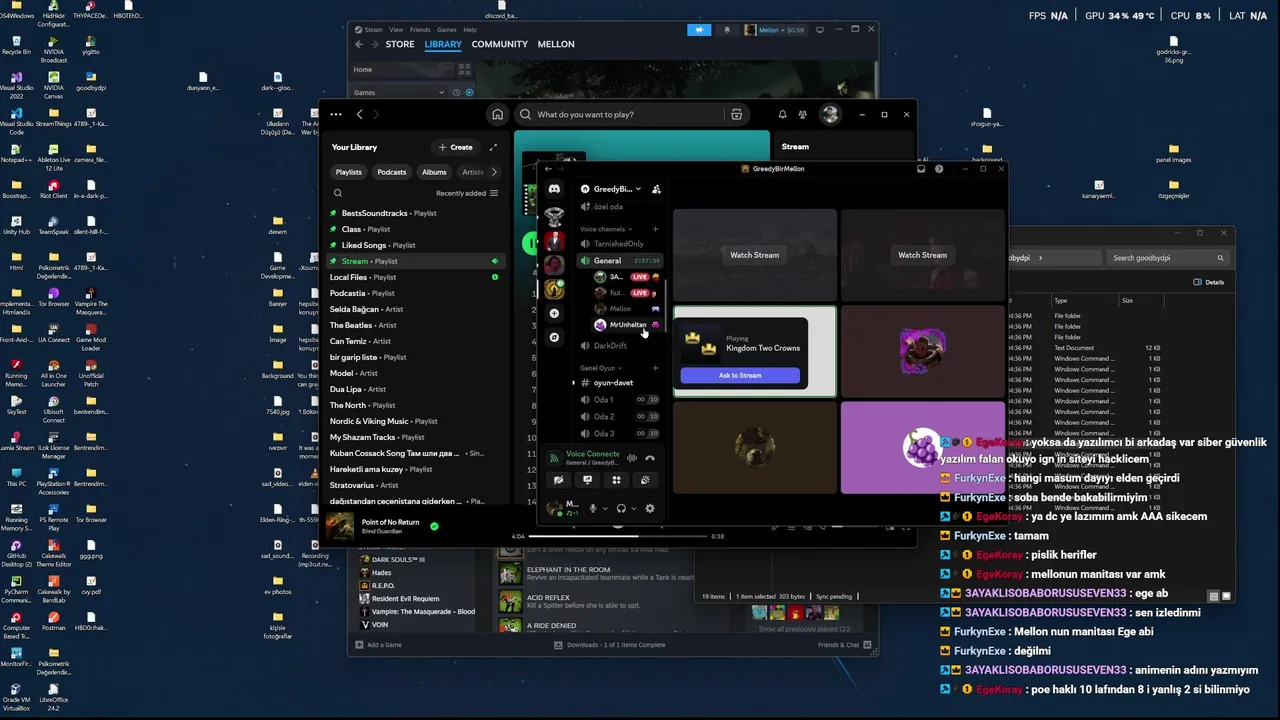Image resolution: width=1280 pixels, height=720 pixels.
Task: Toggle Discord noise suppression icon
Action: coord(632,458)
